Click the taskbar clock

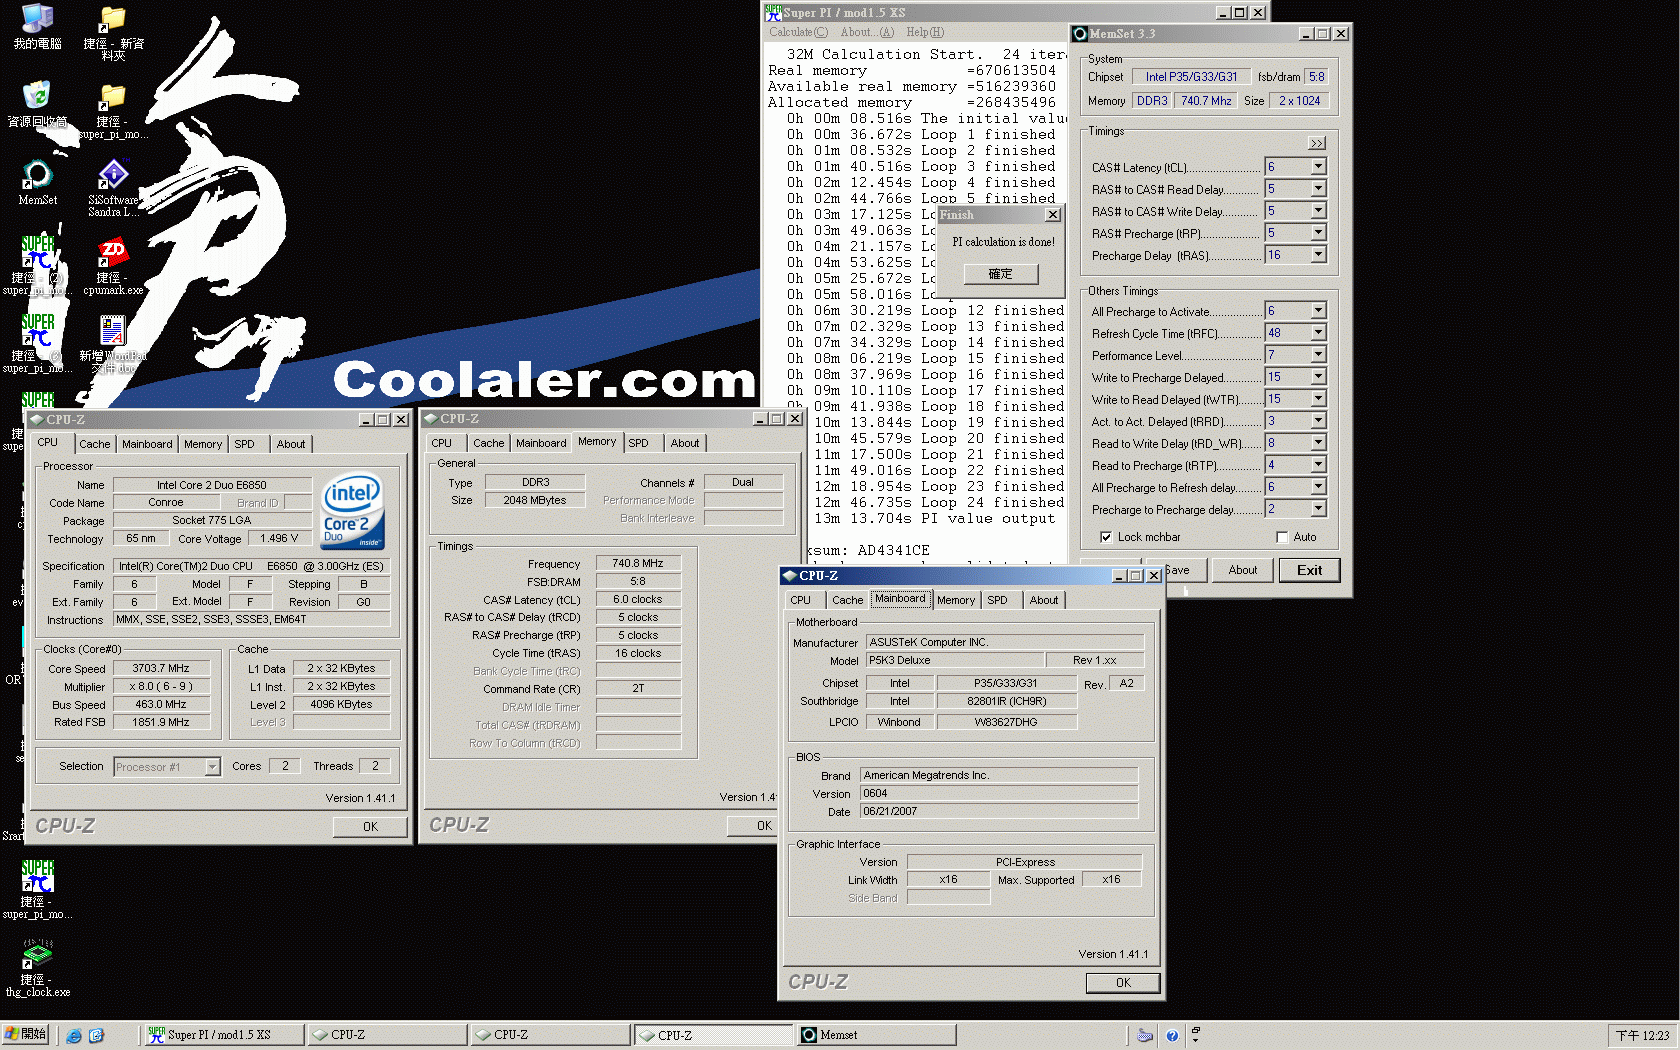(1642, 1036)
